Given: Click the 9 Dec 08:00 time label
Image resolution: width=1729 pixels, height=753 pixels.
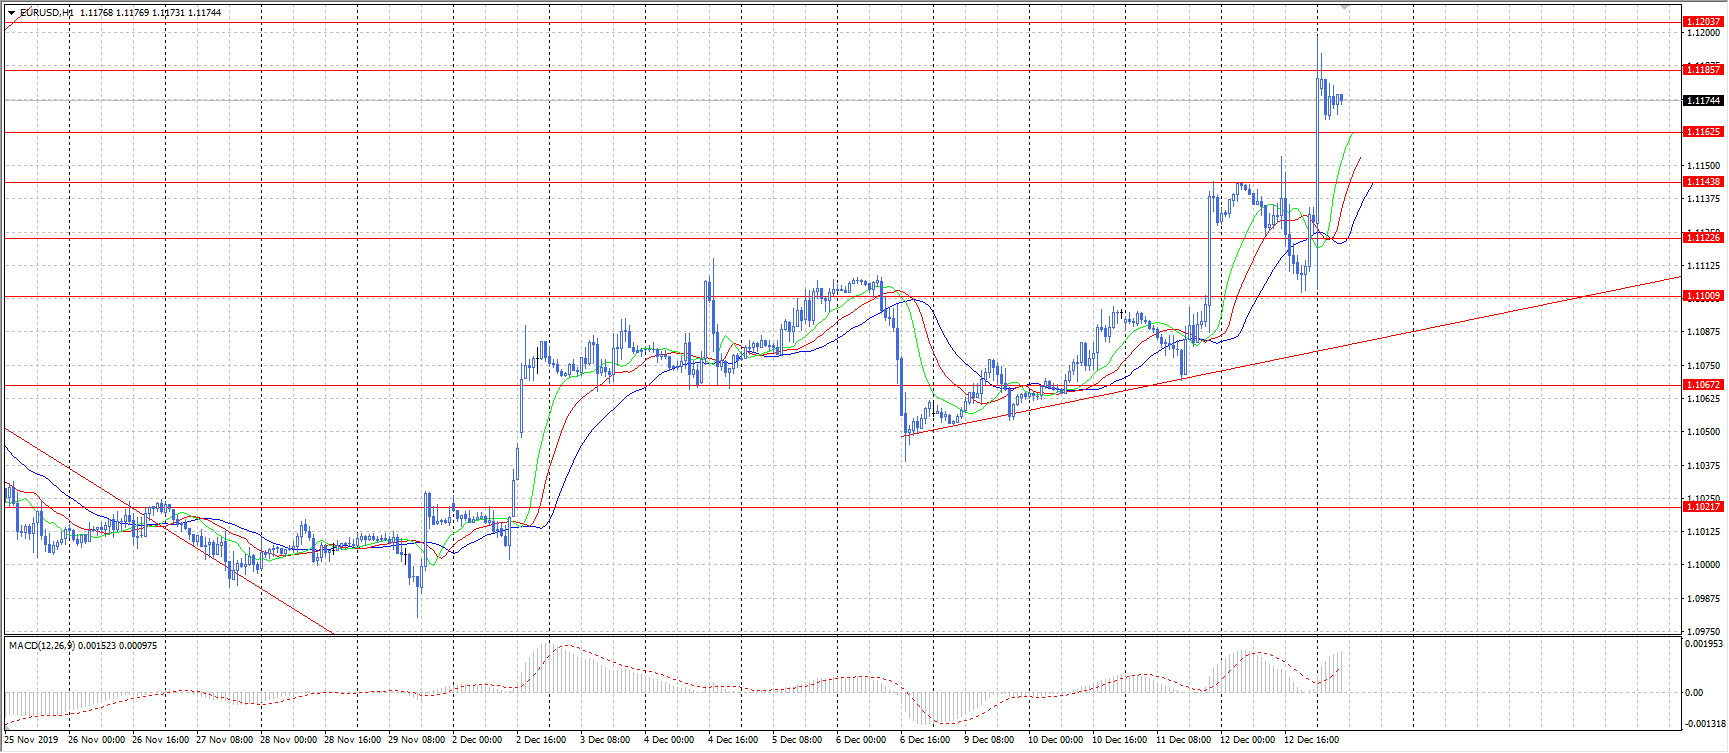Looking at the screenshot, I should 989,741.
